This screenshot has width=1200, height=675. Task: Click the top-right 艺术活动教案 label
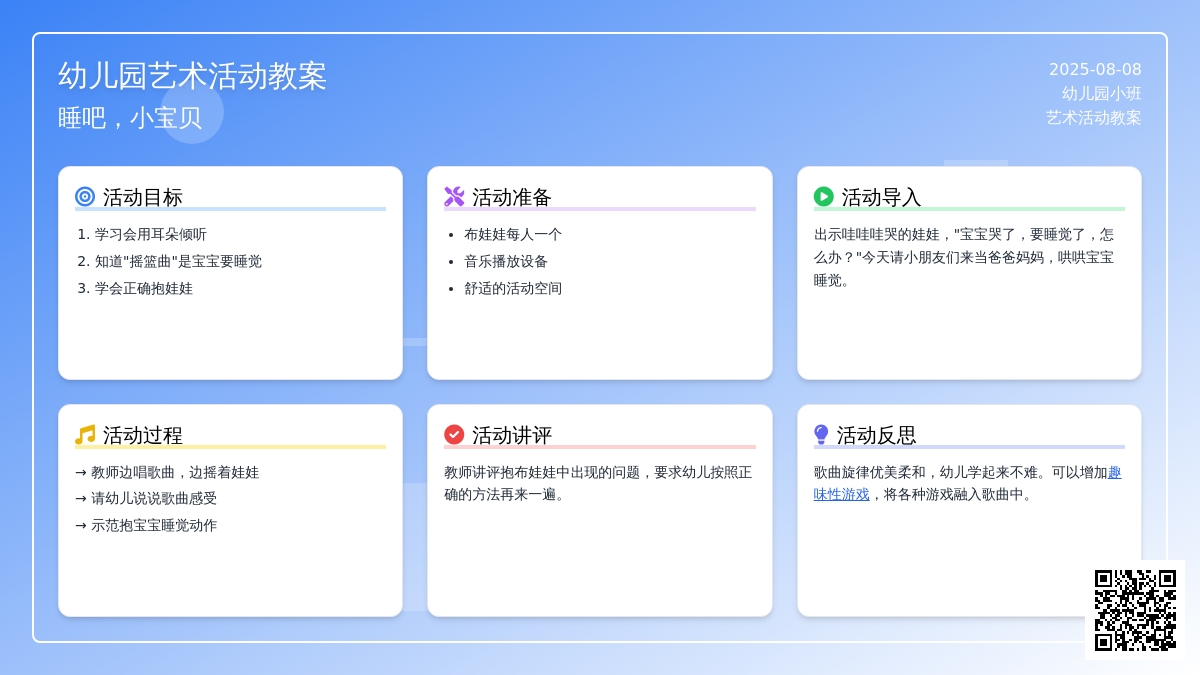click(1094, 117)
